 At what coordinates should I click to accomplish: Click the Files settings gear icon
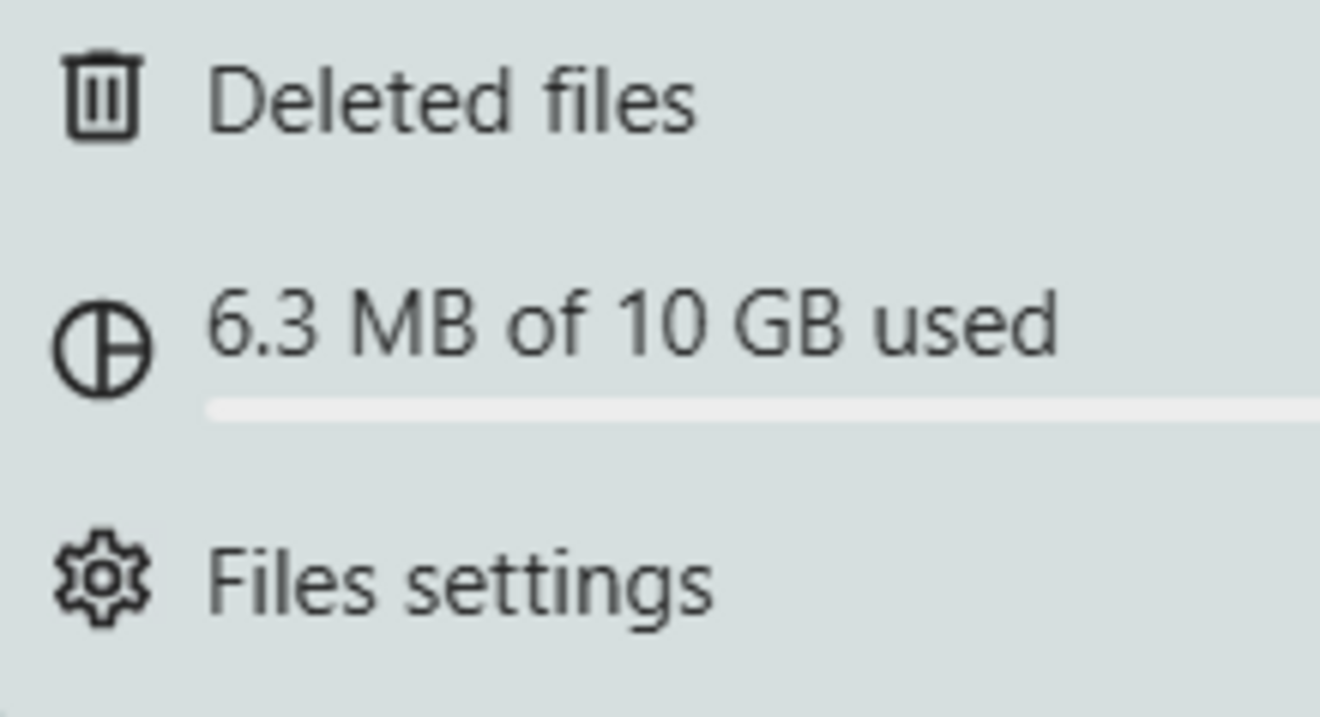(x=102, y=579)
